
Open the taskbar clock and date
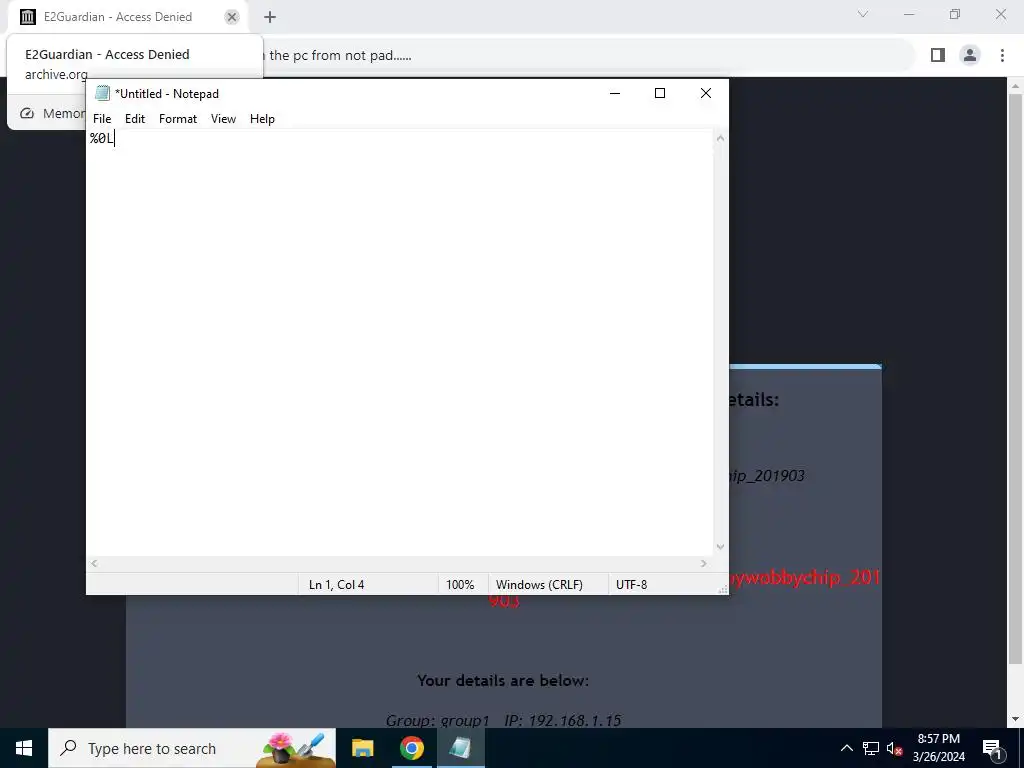938,748
